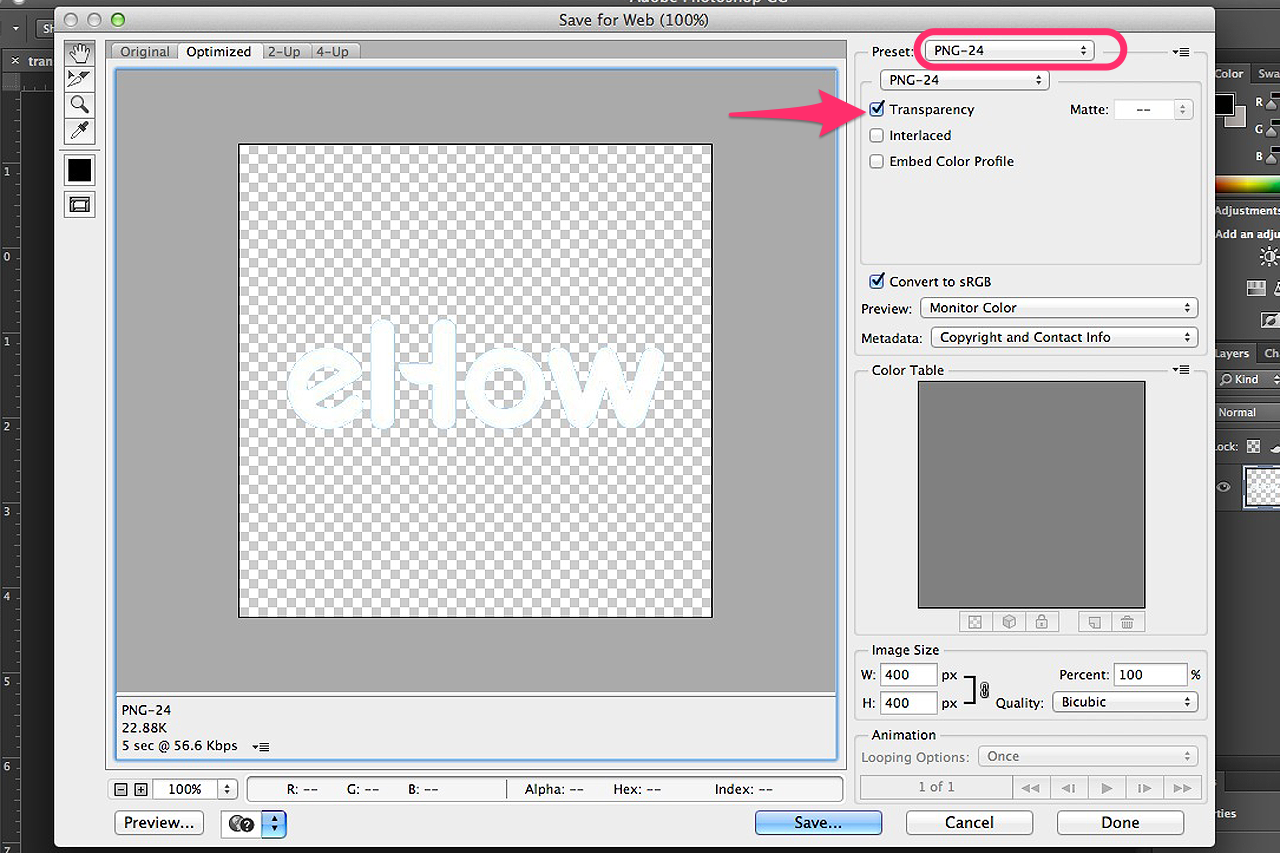Click the lock transparent pixels icon

(x=1253, y=447)
